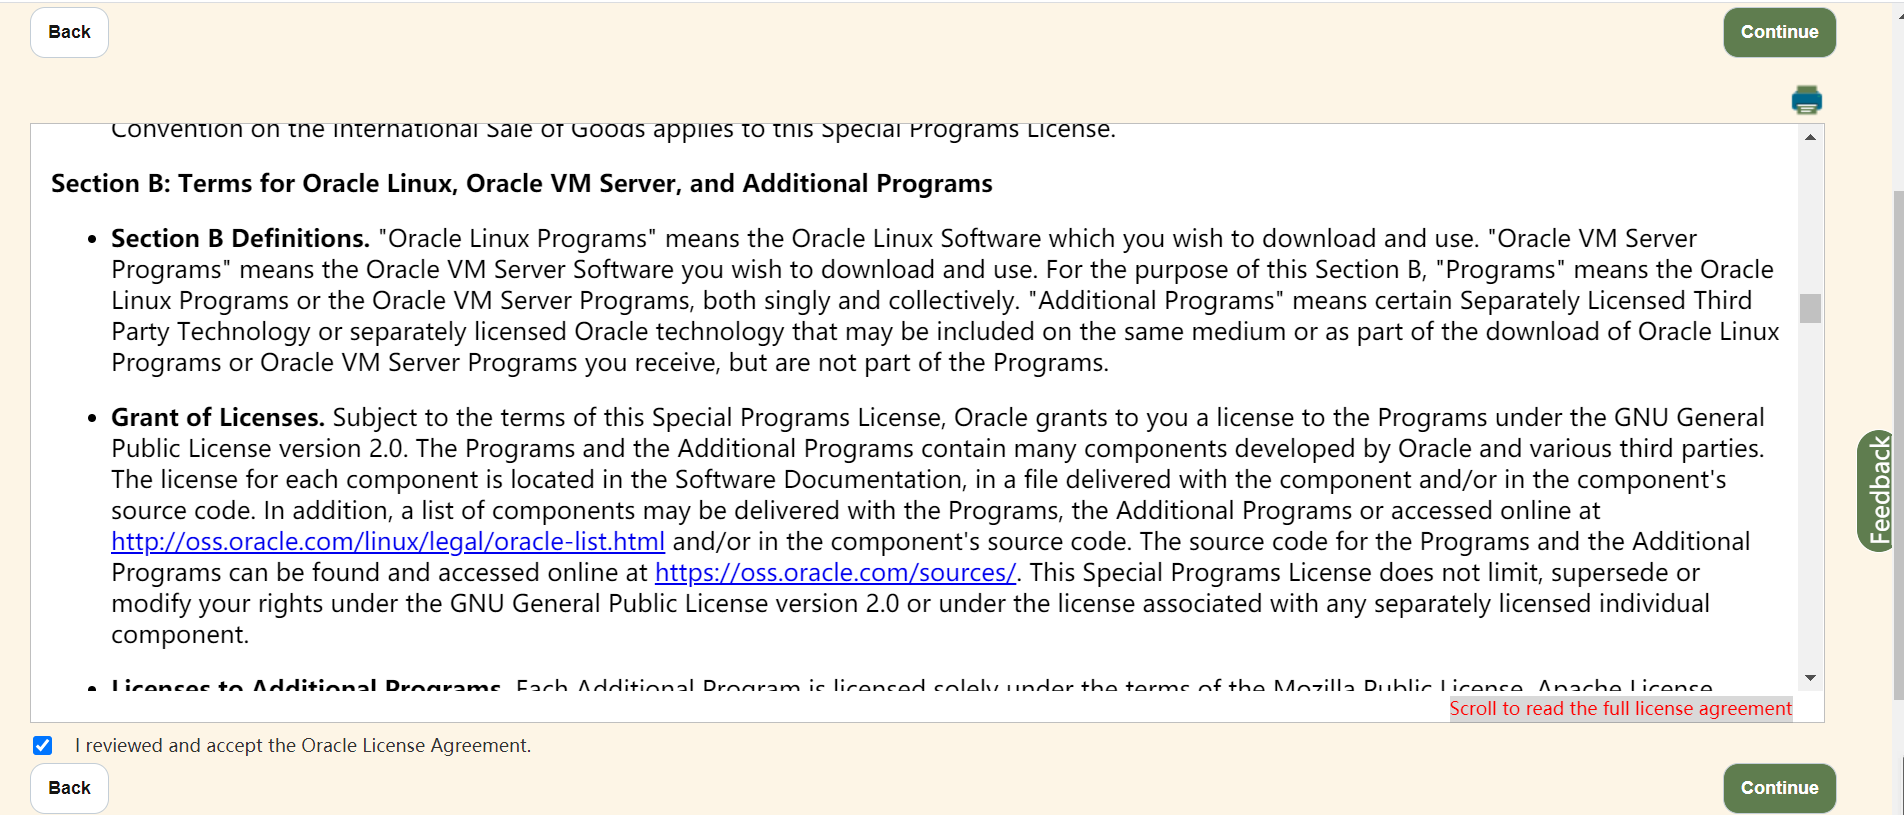Click the license box scroll-down arrow

click(x=1810, y=678)
